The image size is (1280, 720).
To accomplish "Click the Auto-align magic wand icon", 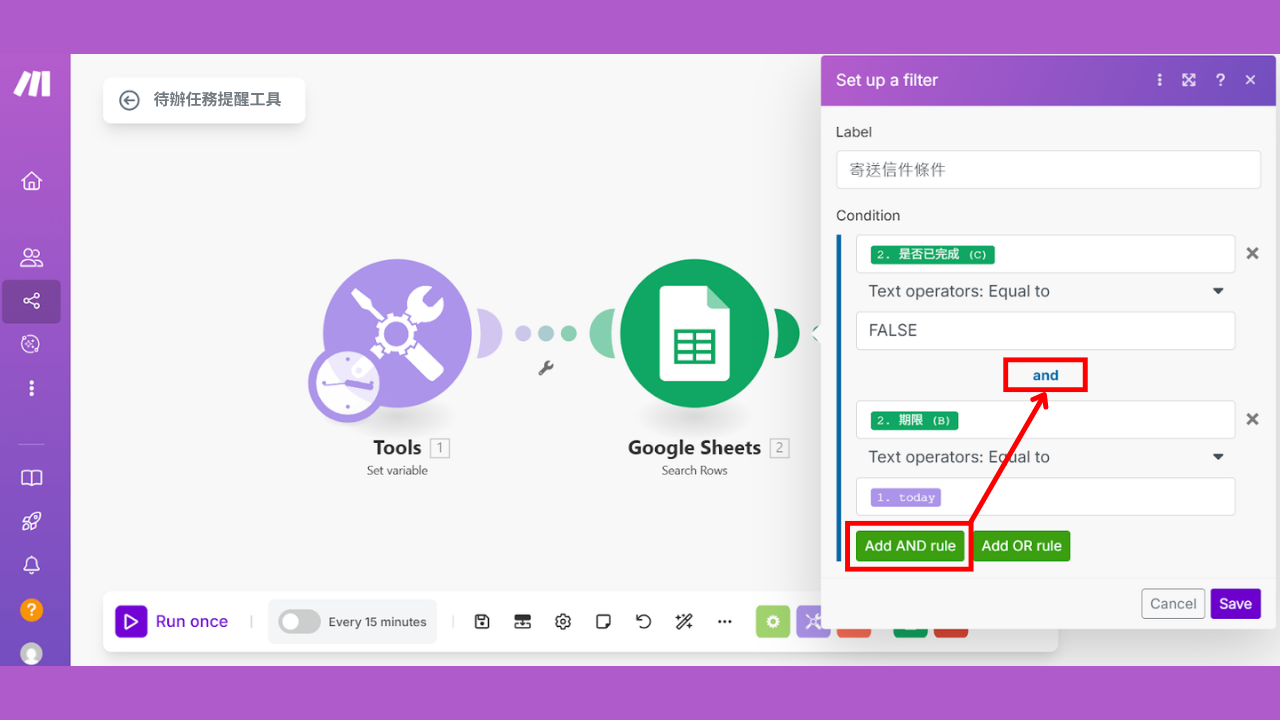I will click(684, 622).
